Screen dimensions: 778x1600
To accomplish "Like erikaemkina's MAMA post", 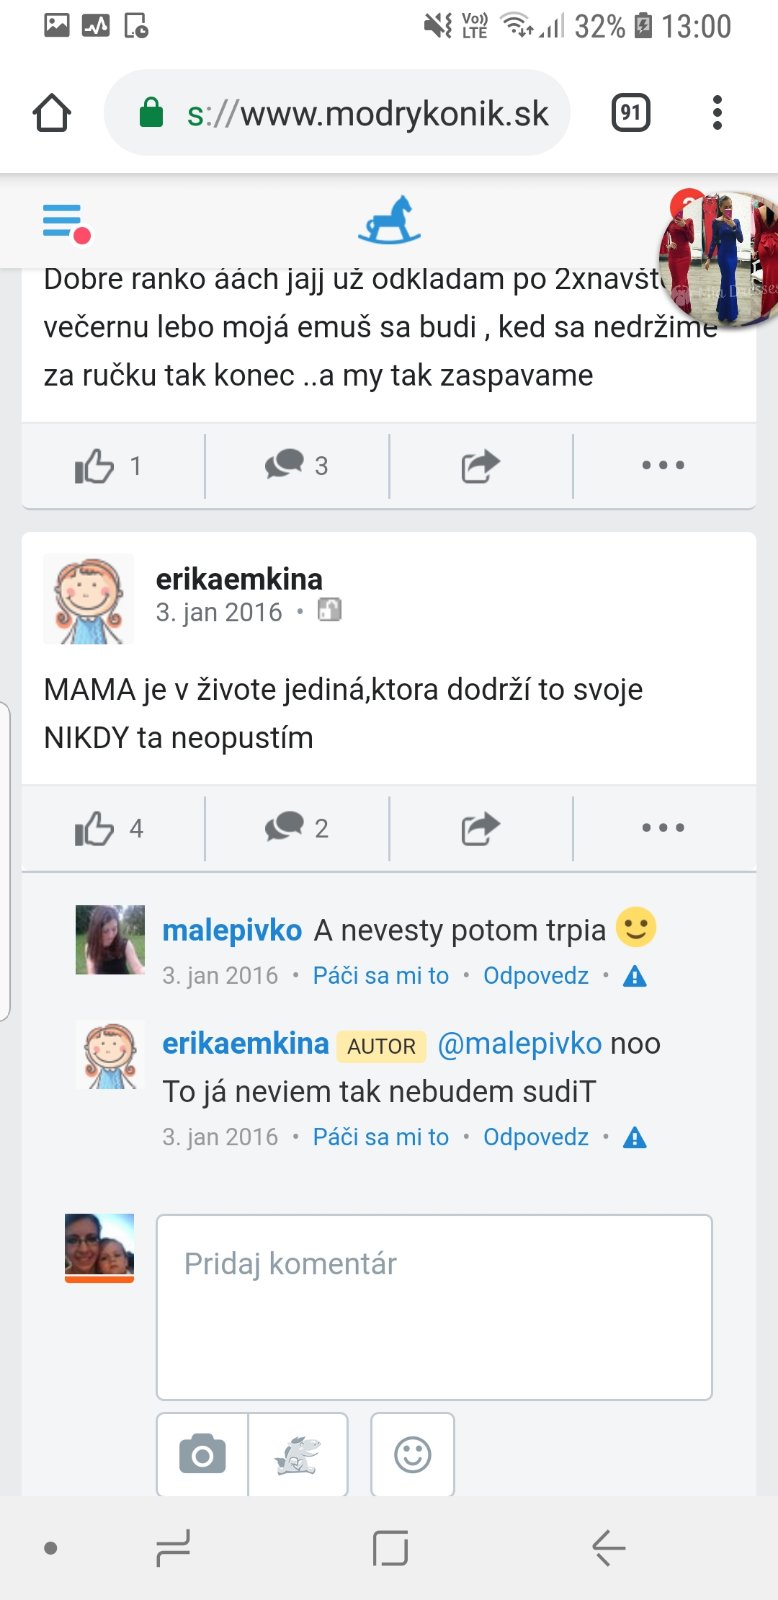I will [x=110, y=828].
